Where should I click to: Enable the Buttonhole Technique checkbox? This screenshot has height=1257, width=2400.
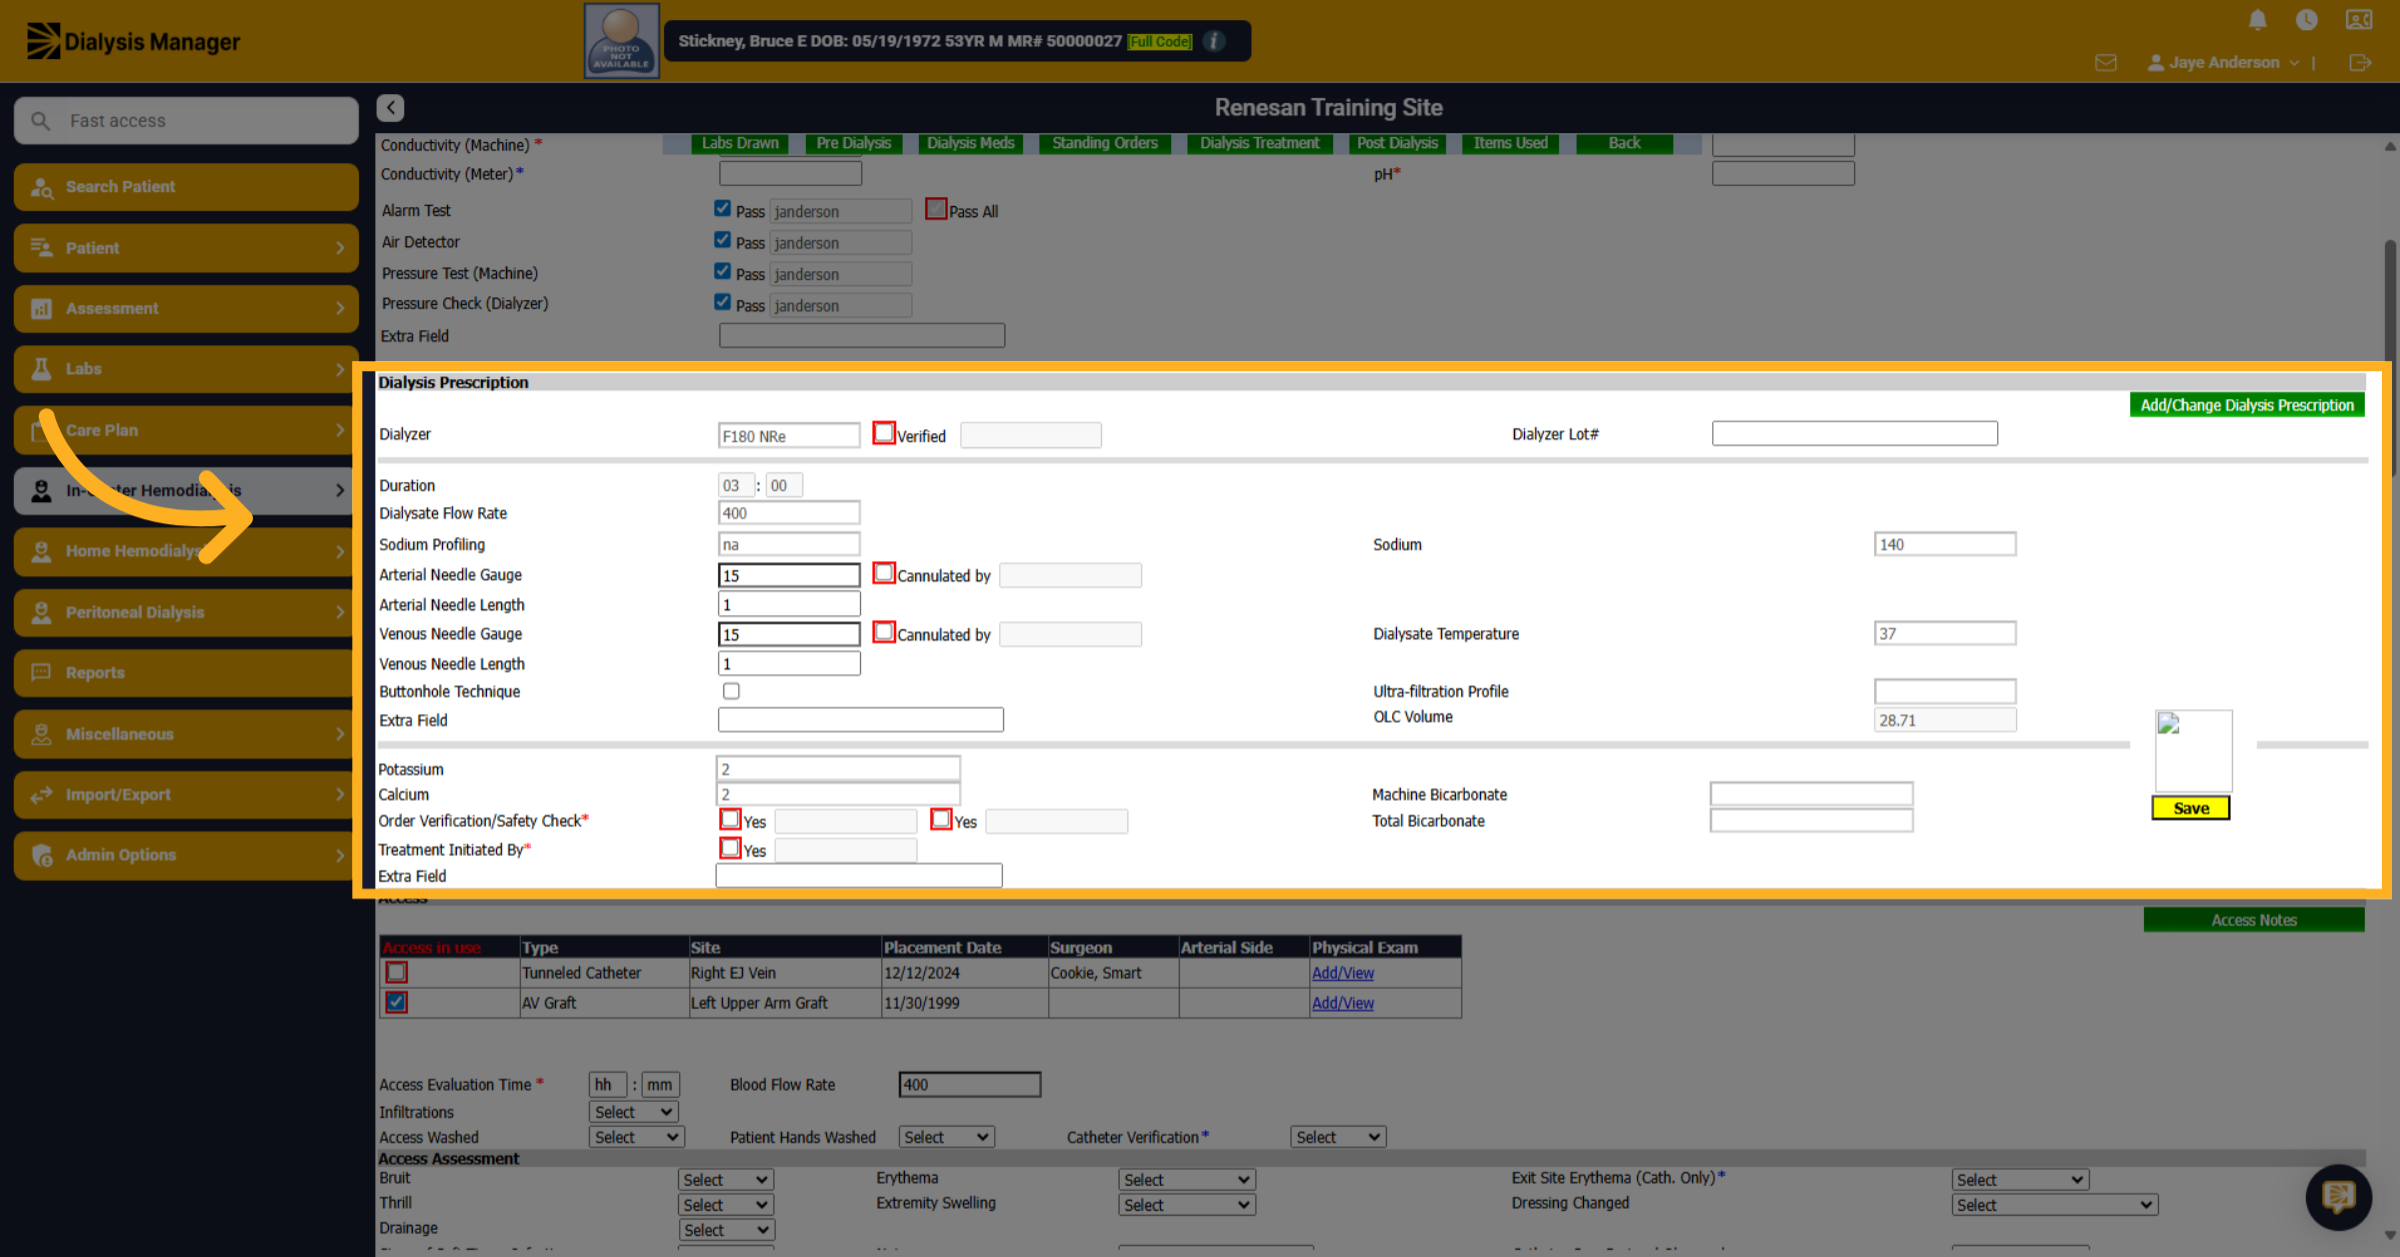[731, 691]
